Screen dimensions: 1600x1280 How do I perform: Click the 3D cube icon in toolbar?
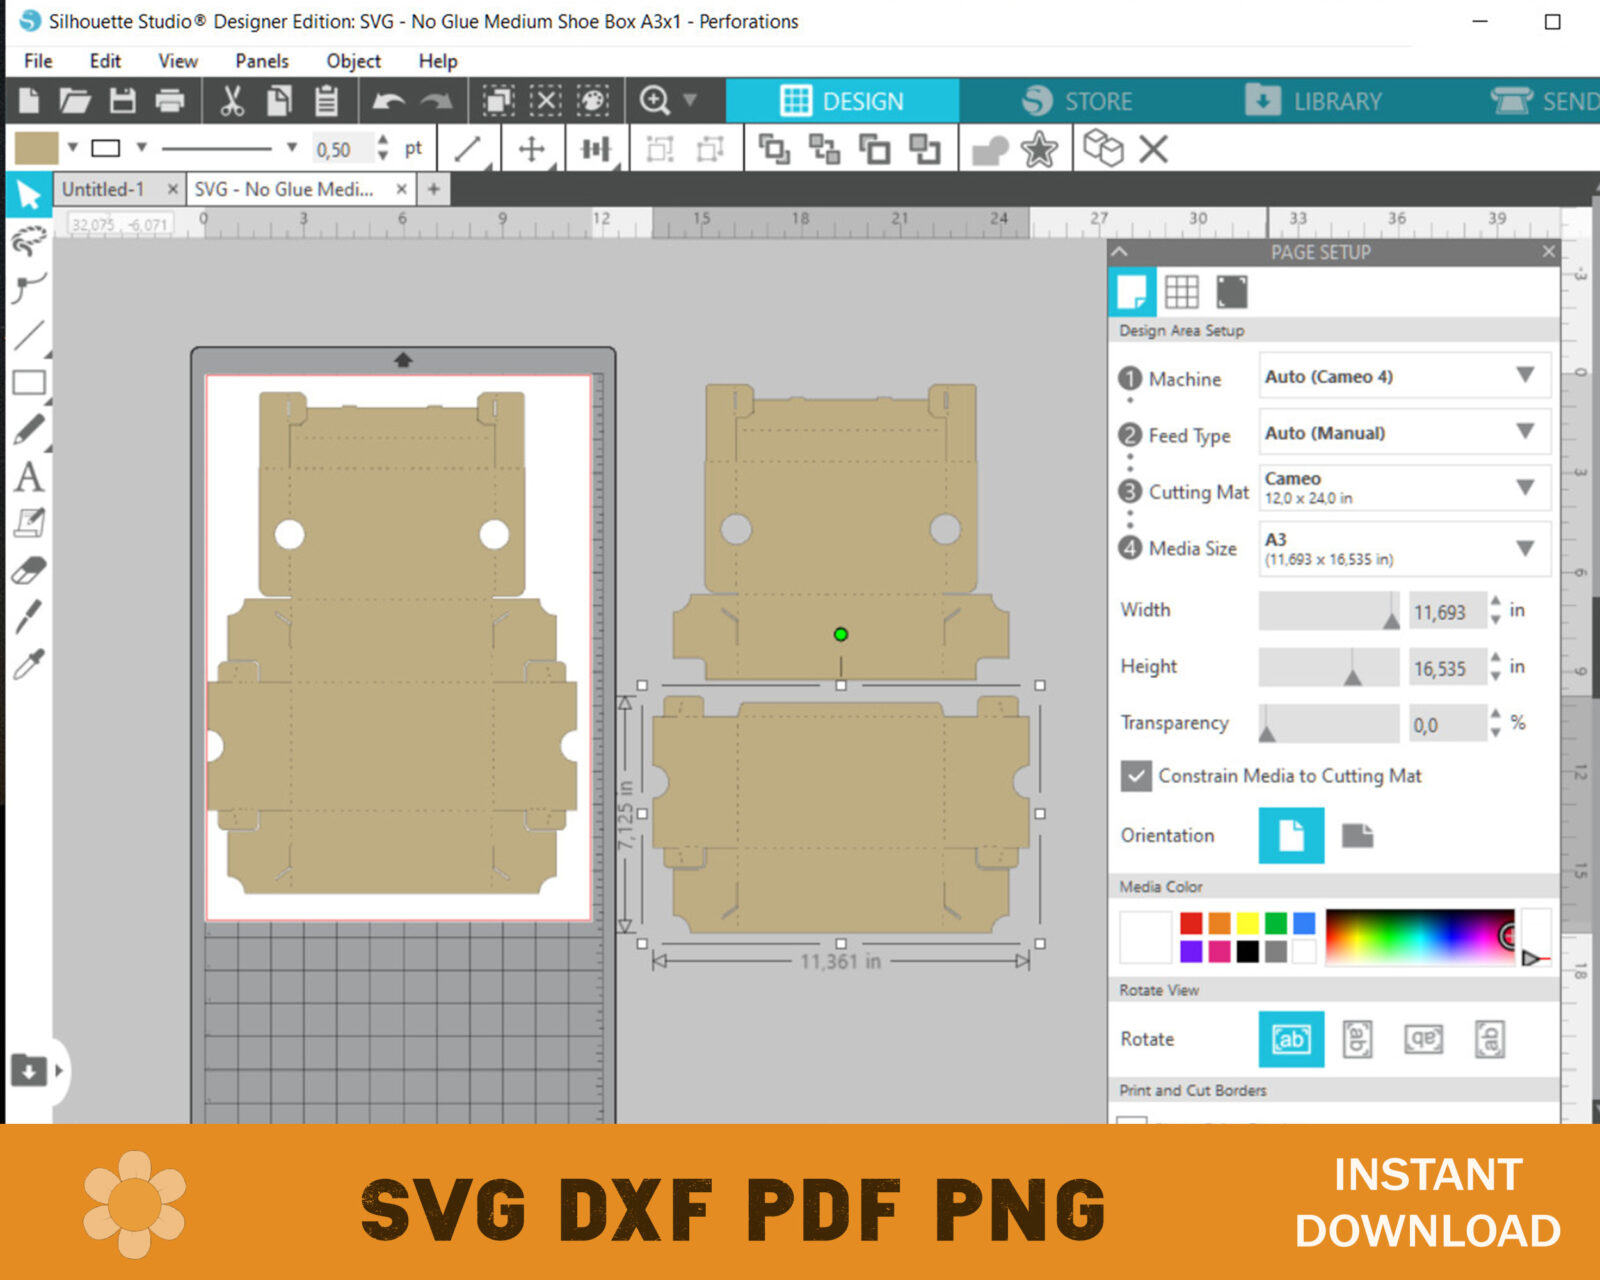coord(1103,148)
